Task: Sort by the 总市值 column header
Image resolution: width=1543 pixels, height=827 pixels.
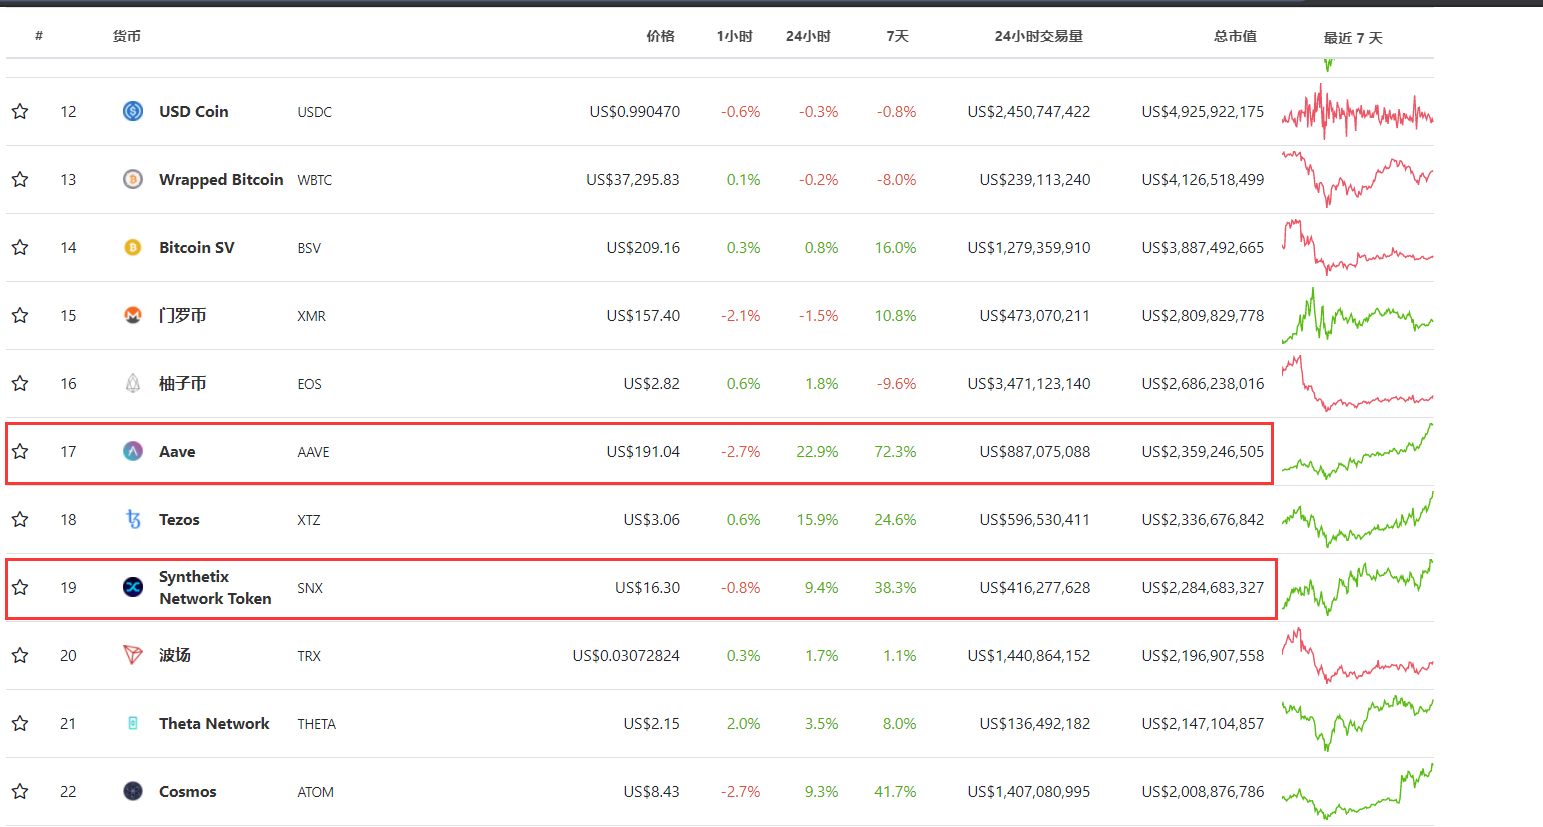Action: 1235,36
